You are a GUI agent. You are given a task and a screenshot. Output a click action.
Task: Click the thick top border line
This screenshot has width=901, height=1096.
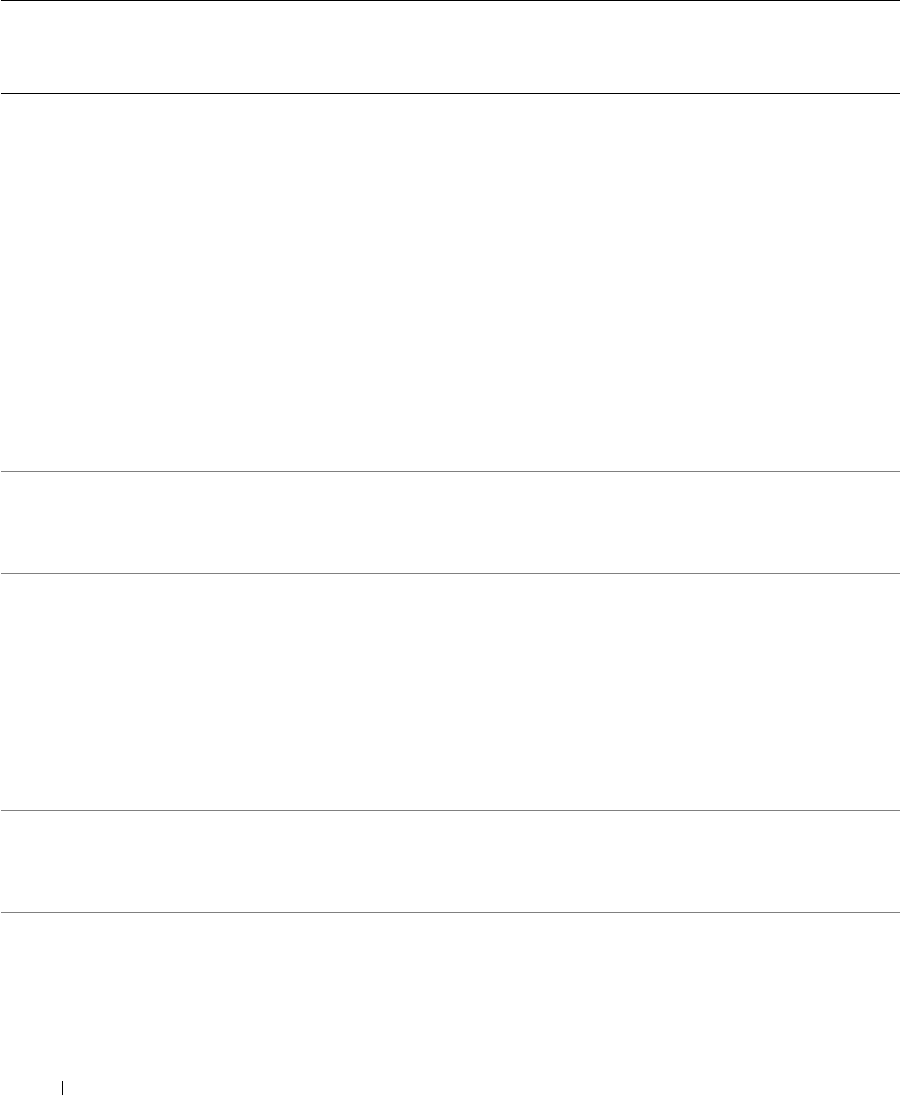point(450,1)
